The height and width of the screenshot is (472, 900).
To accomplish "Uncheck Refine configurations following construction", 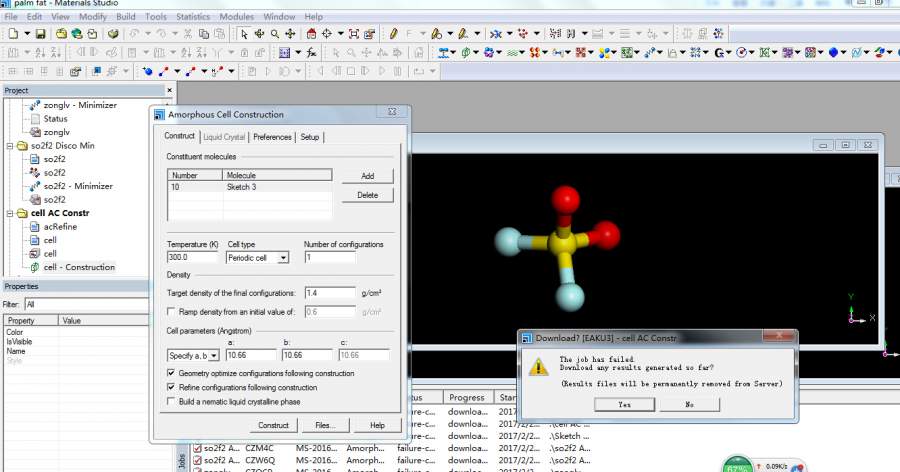I will click(171, 387).
